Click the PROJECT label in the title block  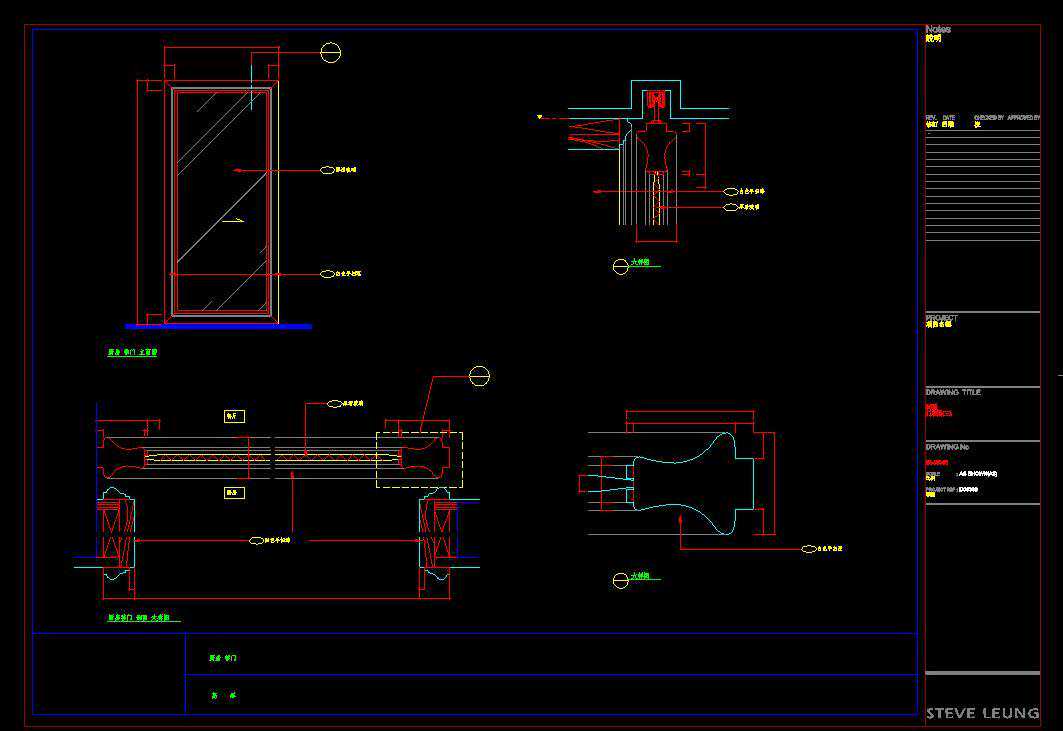(941, 318)
